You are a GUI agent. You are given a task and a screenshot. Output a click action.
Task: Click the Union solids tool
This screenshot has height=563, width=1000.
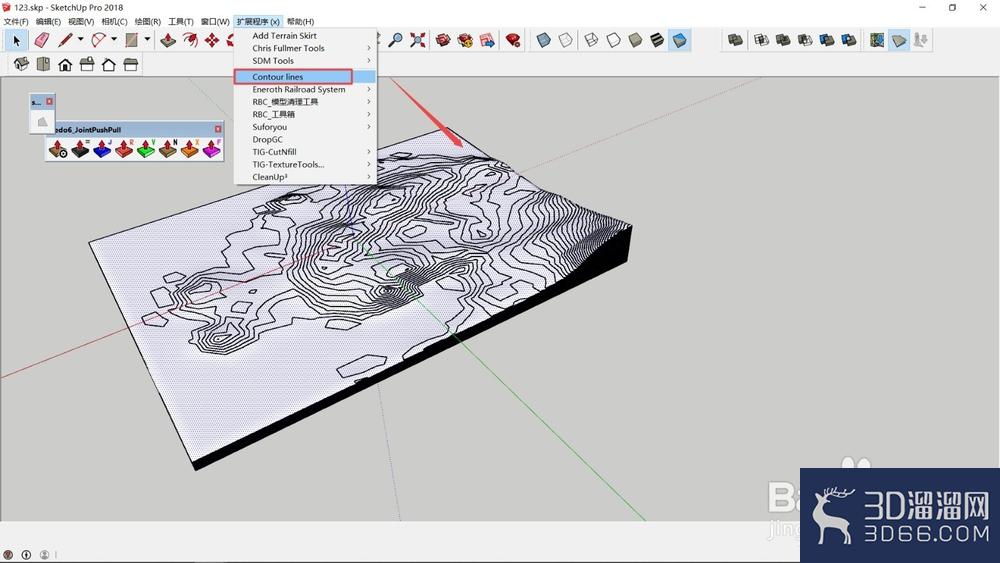(x=783, y=40)
